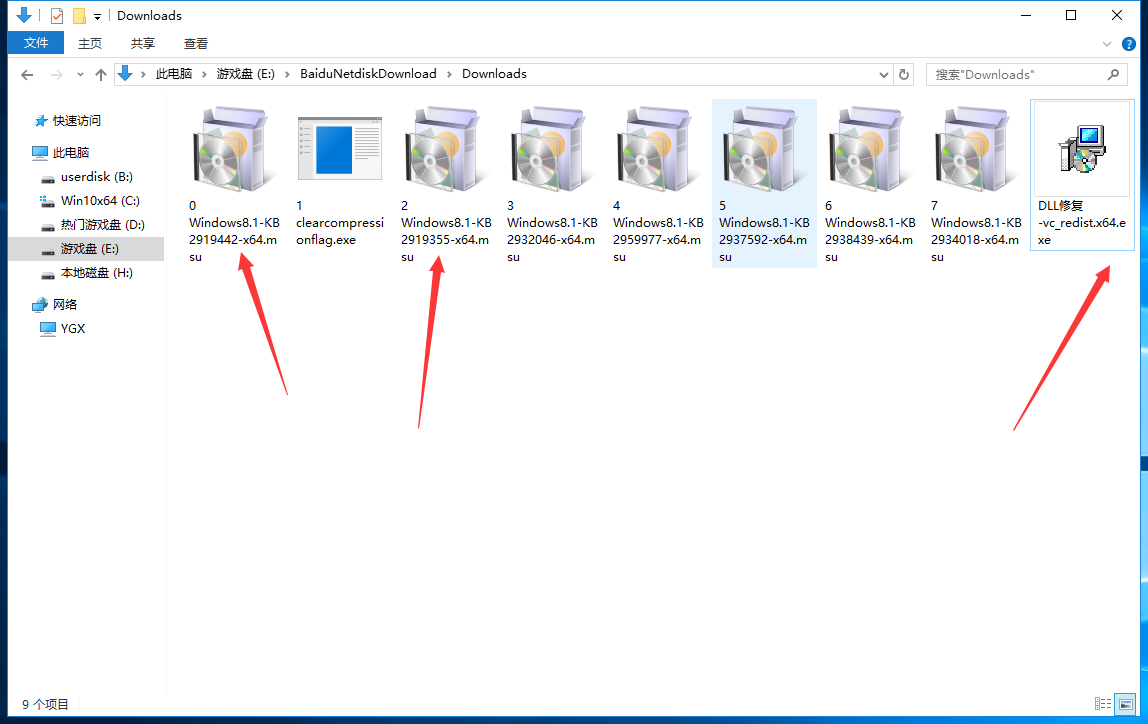1148x724 pixels.
Task: Open the address bar history dropdown
Action: point(884,74)
